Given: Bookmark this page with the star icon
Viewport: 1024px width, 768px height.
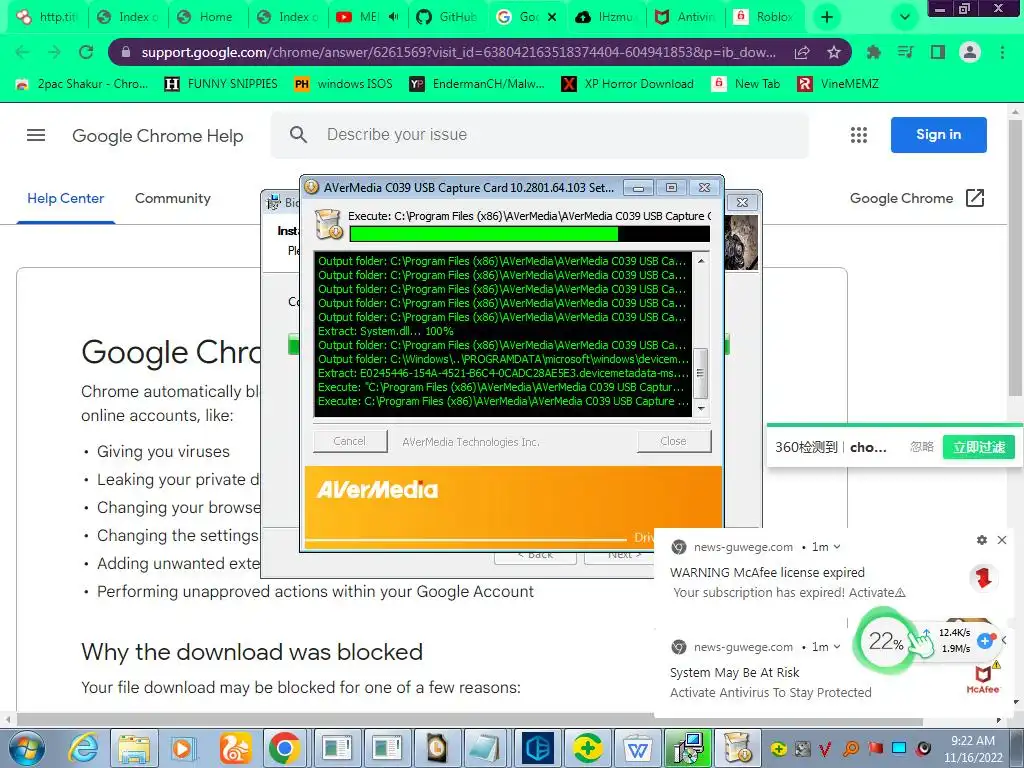Looking at the screenshot, I should pyautogui.click(x=833, y=52).
